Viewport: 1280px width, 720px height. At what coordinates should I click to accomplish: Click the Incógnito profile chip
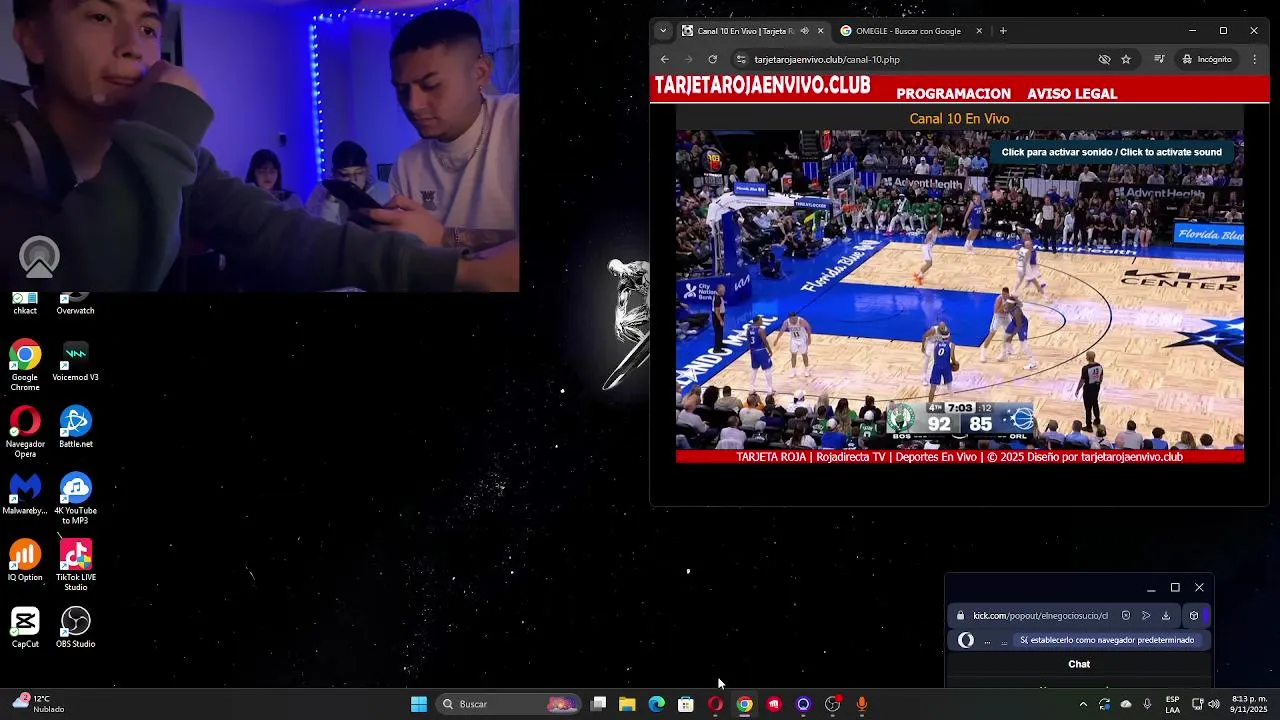(1207, 59)
